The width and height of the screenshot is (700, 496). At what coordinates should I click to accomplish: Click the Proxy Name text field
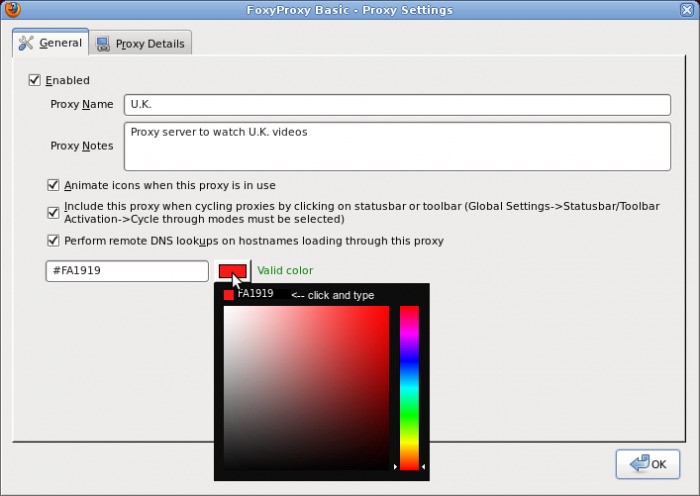396,105
